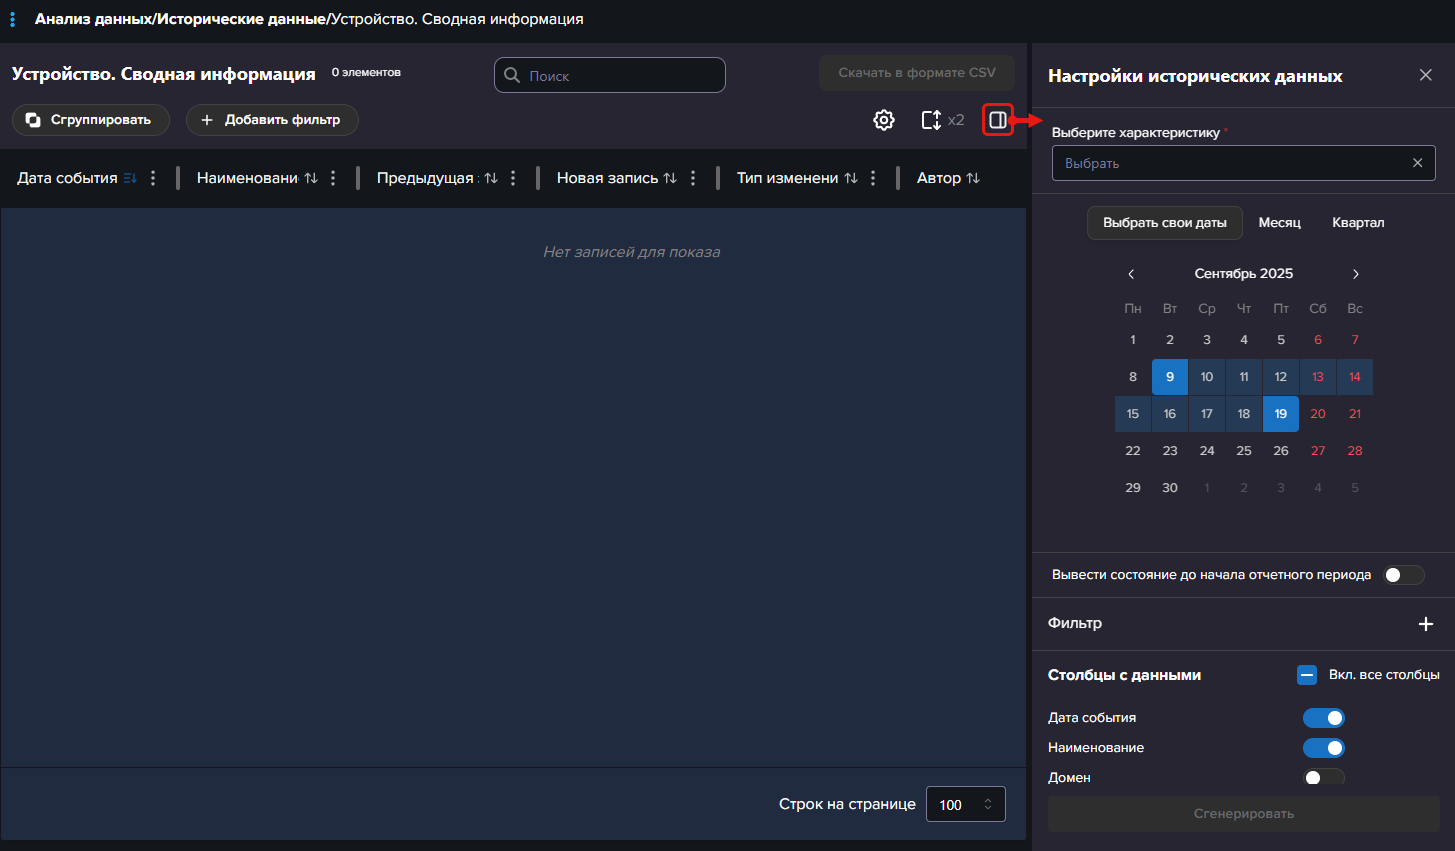Toggle the side panel layout icon

coord(997,120)
